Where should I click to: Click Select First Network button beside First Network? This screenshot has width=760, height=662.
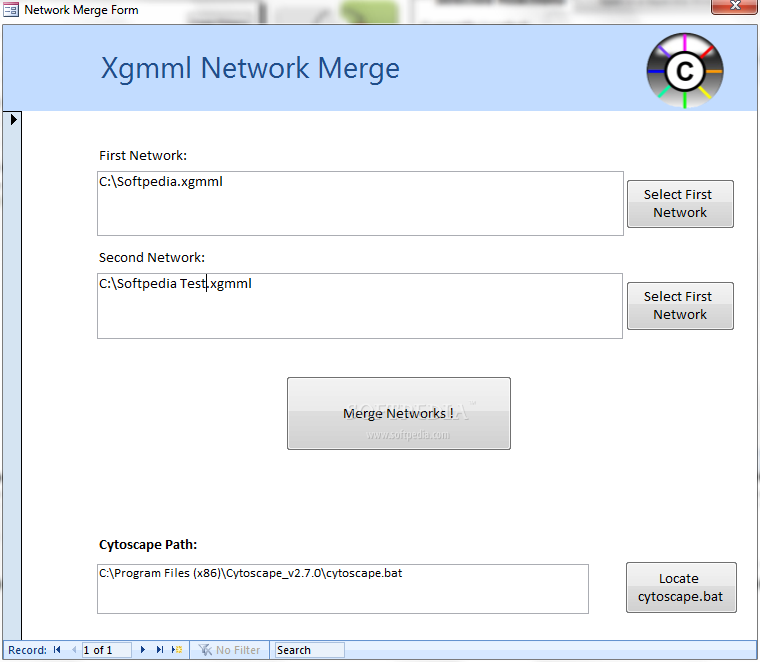[x=680, y=204]
